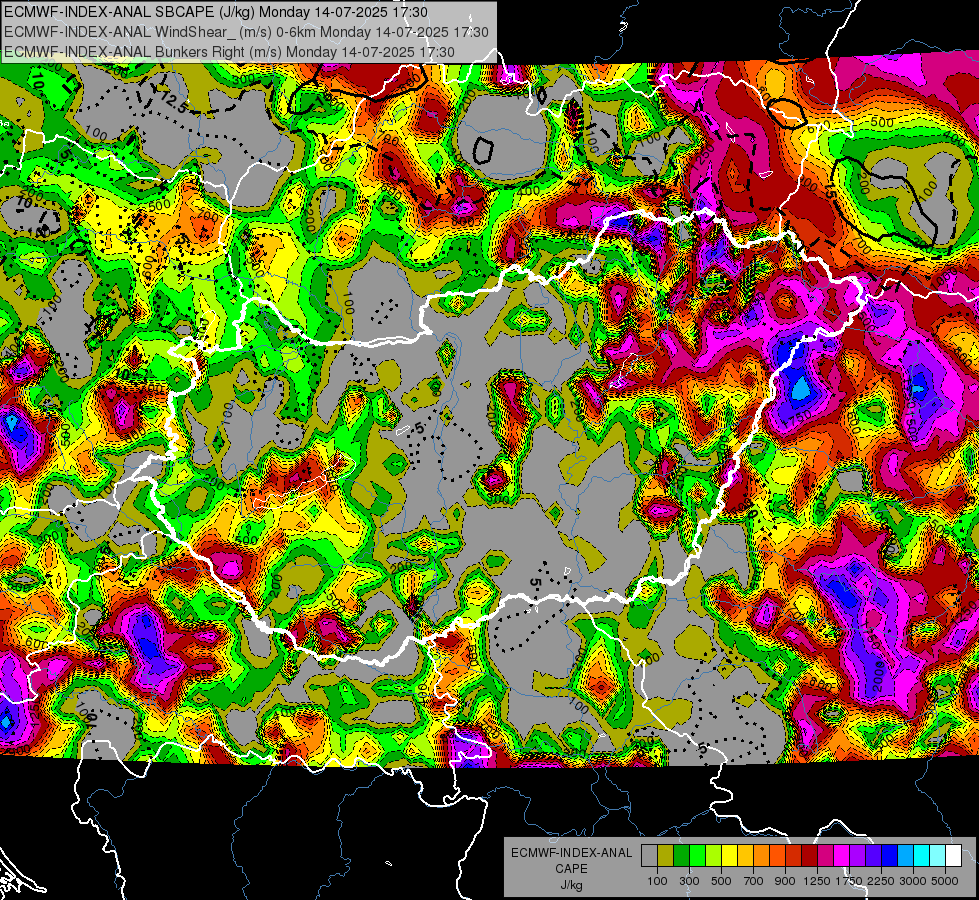Click the legend value 300
The image size is (979, 900).
pos(689,881)
